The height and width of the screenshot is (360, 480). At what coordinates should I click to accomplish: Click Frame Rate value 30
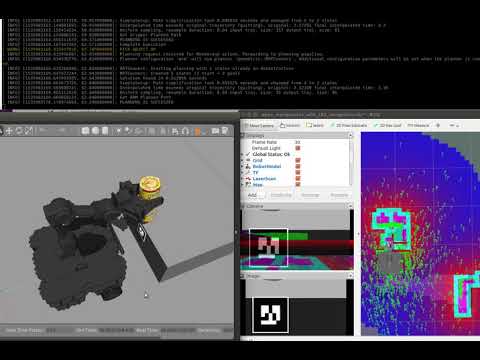point(297,142)
